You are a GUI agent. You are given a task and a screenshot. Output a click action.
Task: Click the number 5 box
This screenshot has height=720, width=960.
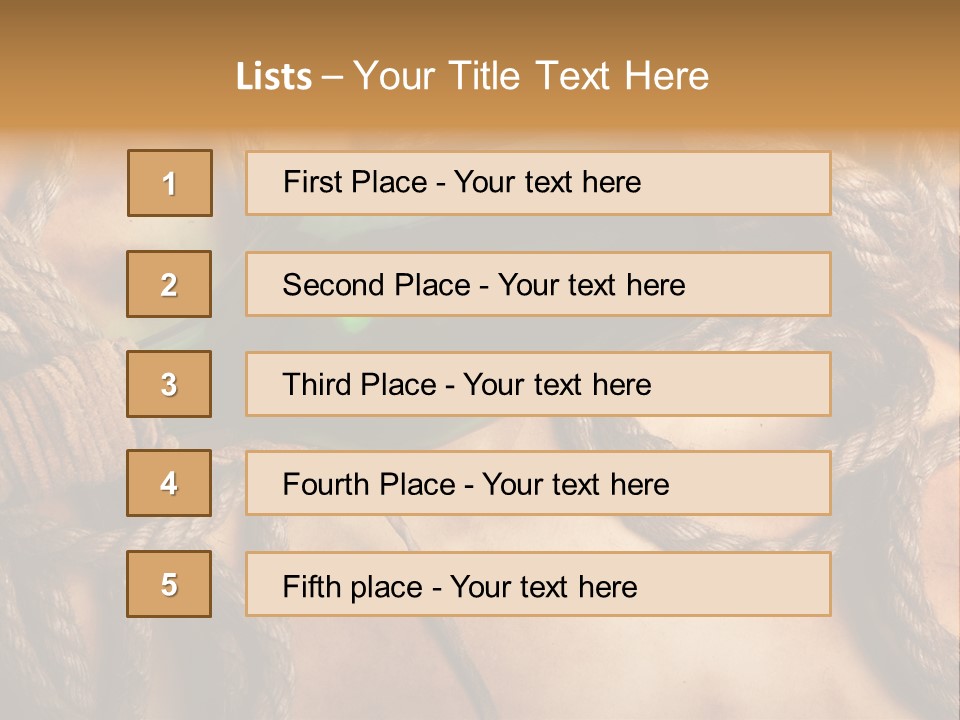pyautogui.click(x=169, y=584)
